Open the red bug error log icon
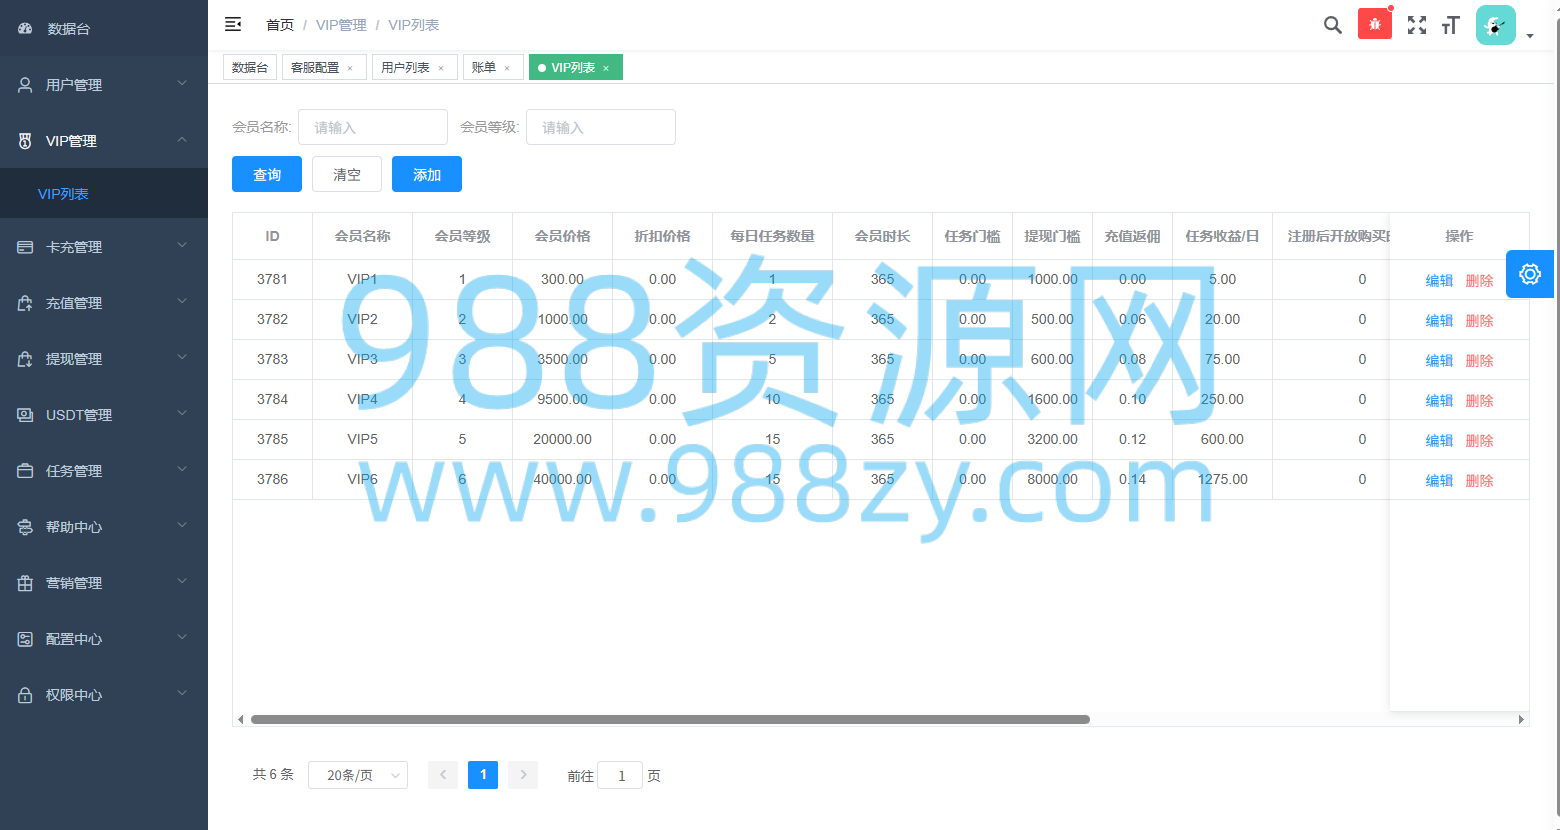 tap(1375, 24)
